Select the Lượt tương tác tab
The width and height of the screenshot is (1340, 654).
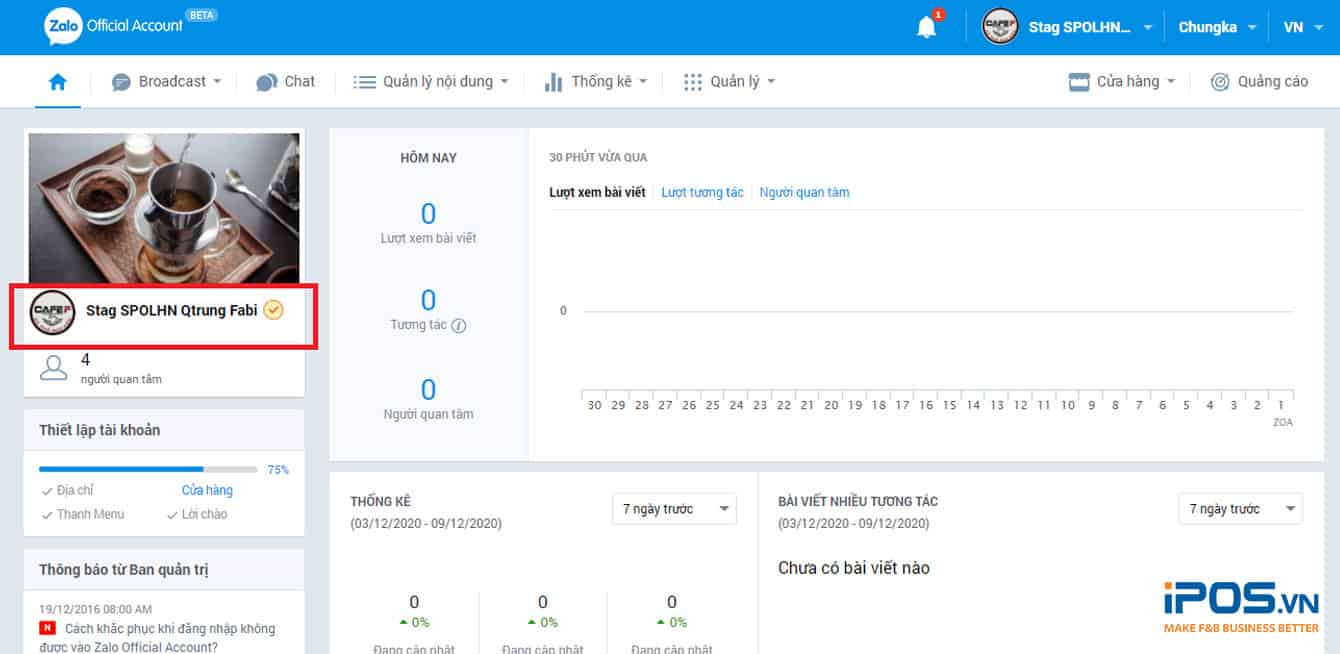pyautogui.click(x=702, y=191)
